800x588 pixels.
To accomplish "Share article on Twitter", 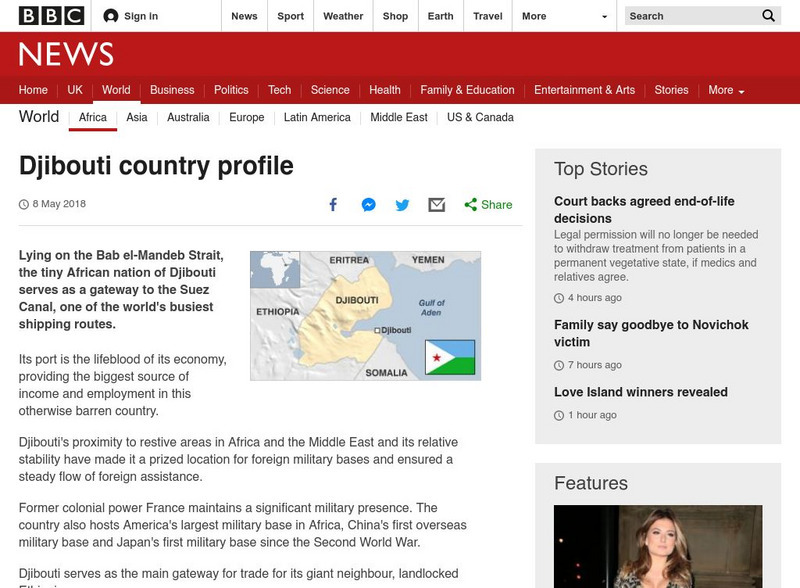I will (x=403, y=205).
